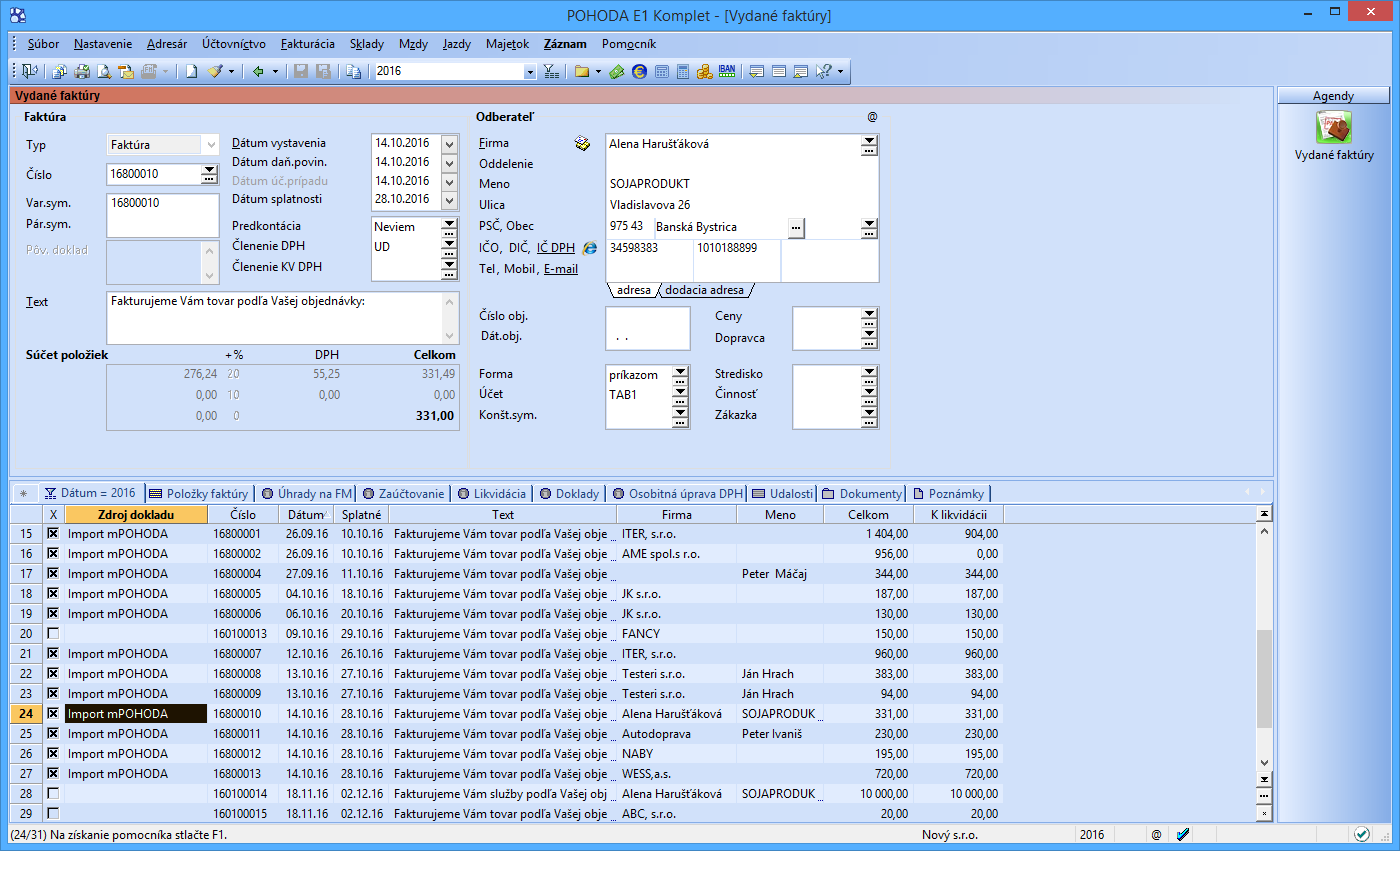The height and width of the screenshot is (884, 1400).
Task: Click the new blank record icon
Action: (192, 71)
